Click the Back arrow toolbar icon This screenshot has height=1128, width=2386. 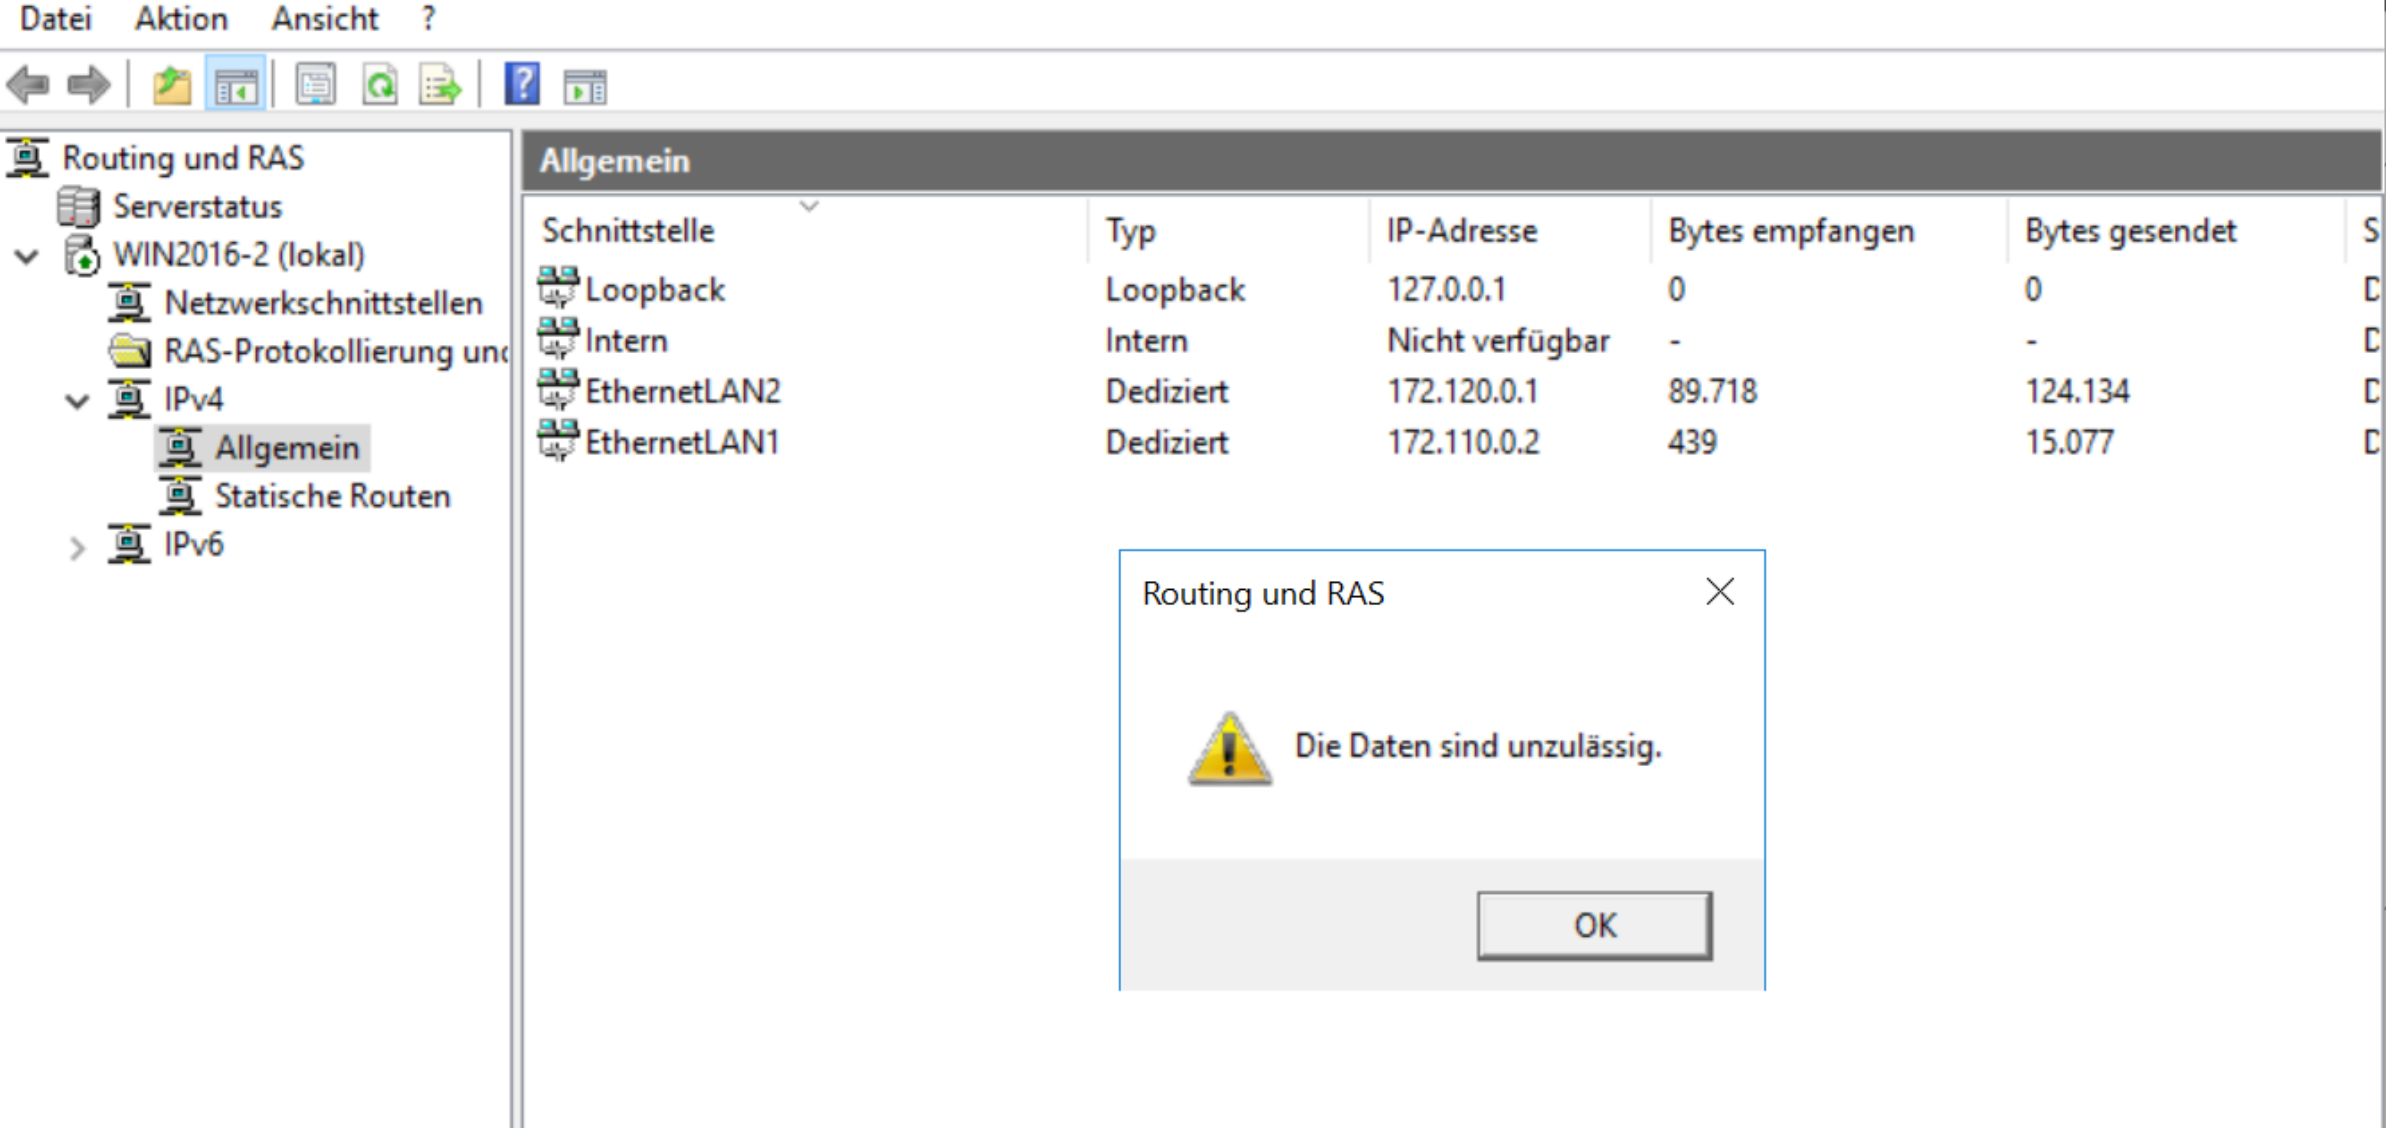click(x=28, y=85)
